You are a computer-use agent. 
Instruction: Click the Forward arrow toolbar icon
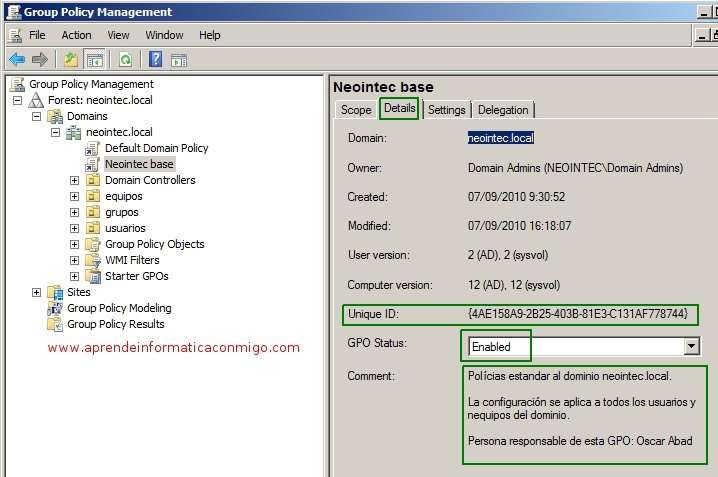(40, 60)
